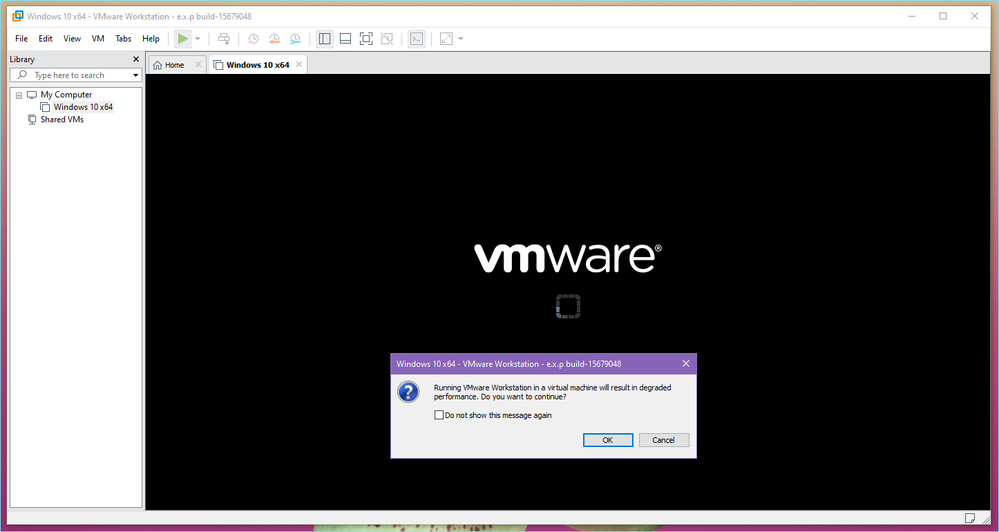Open the Help menu
999x532 pixels.
[151, 39]
